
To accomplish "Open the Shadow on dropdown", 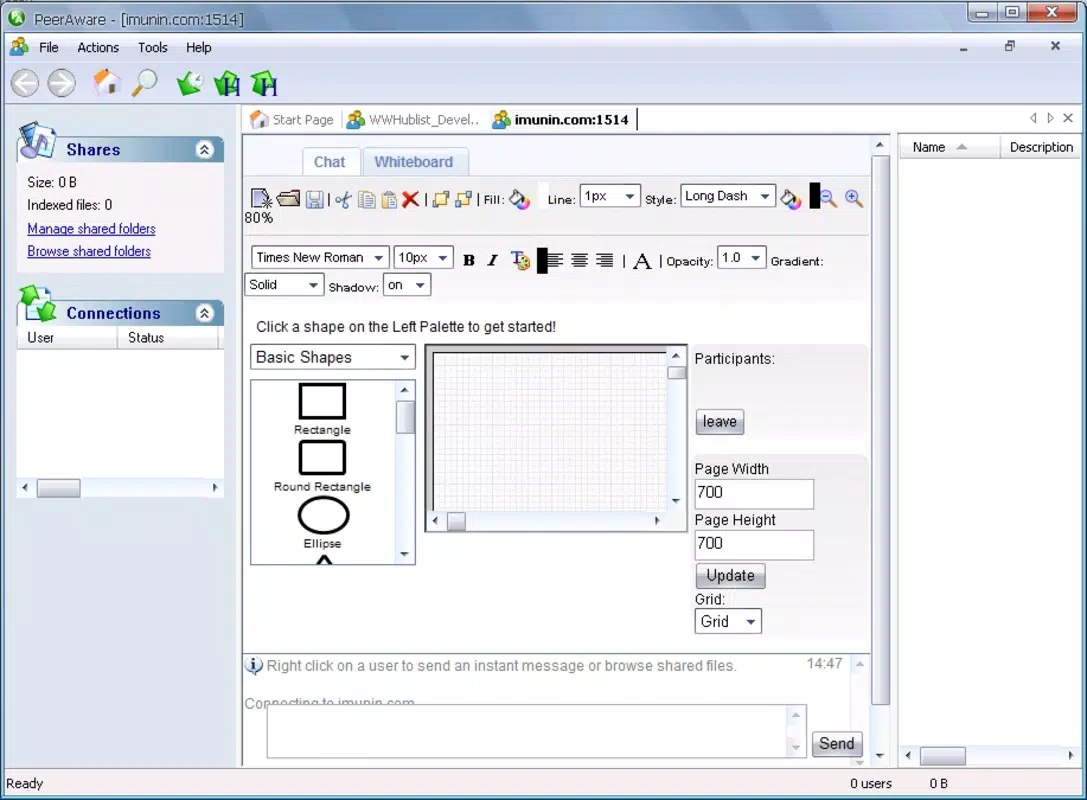I will (407, 285).
